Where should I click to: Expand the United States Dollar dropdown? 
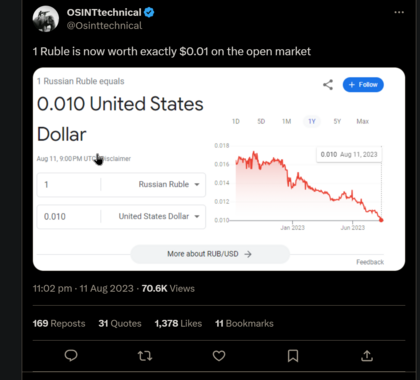click(159, 216)
